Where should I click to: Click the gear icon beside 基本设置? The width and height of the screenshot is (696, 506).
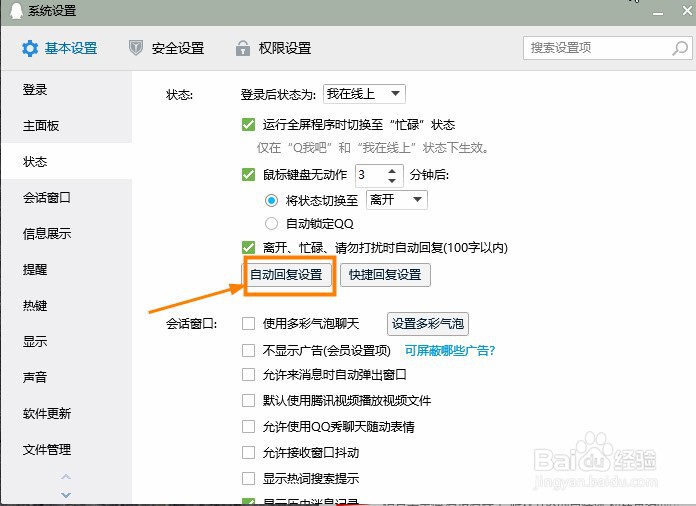(30, 48)
